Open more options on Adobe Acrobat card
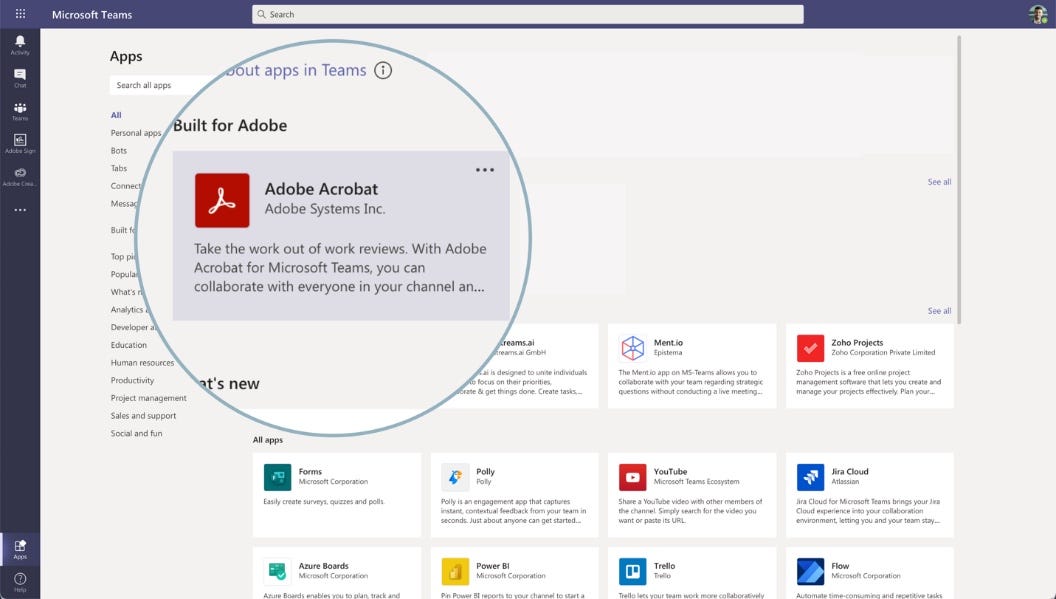1056x599 pixels. [x=485, y=170]
